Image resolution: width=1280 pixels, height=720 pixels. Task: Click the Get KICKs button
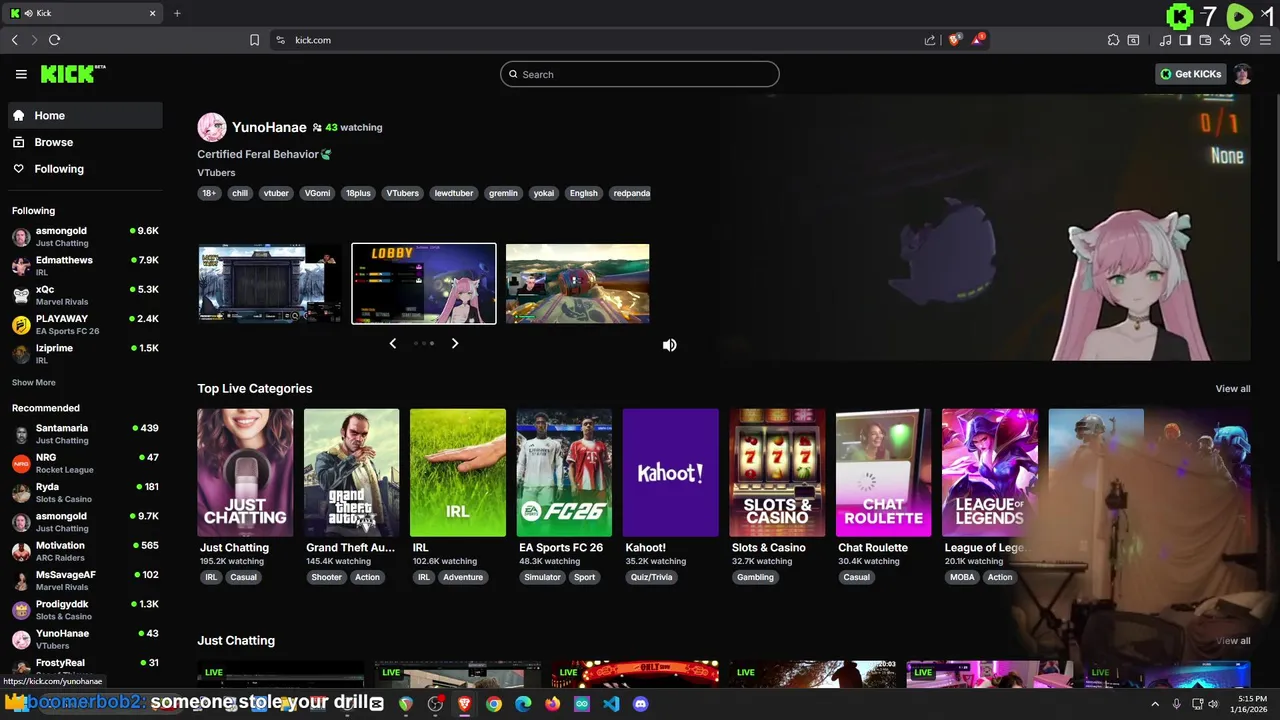click(1190, 74)
